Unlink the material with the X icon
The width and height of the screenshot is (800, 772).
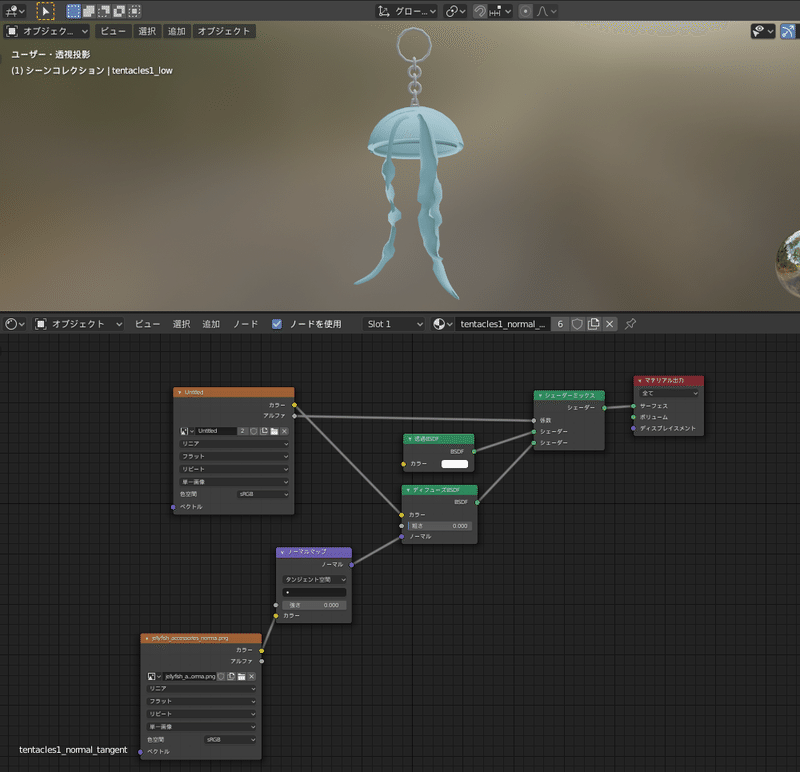tap(610, 324)
